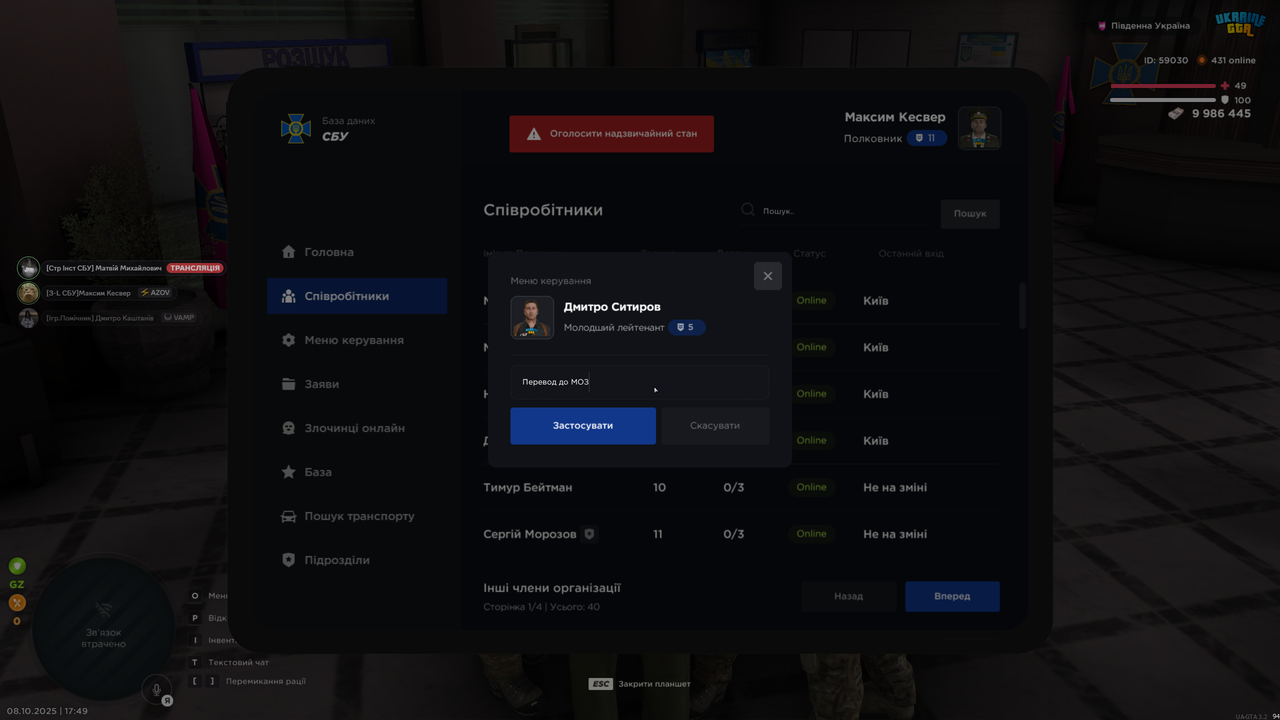Click the ESC Закрити планшет hint
The image size is (1280, 720).
(640, 684)
